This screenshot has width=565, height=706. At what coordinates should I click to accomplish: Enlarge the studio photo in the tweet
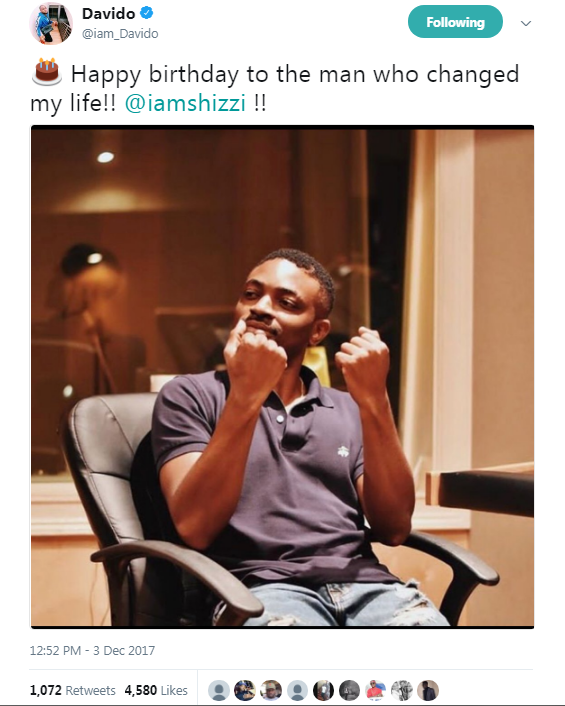tap(282, 376)
